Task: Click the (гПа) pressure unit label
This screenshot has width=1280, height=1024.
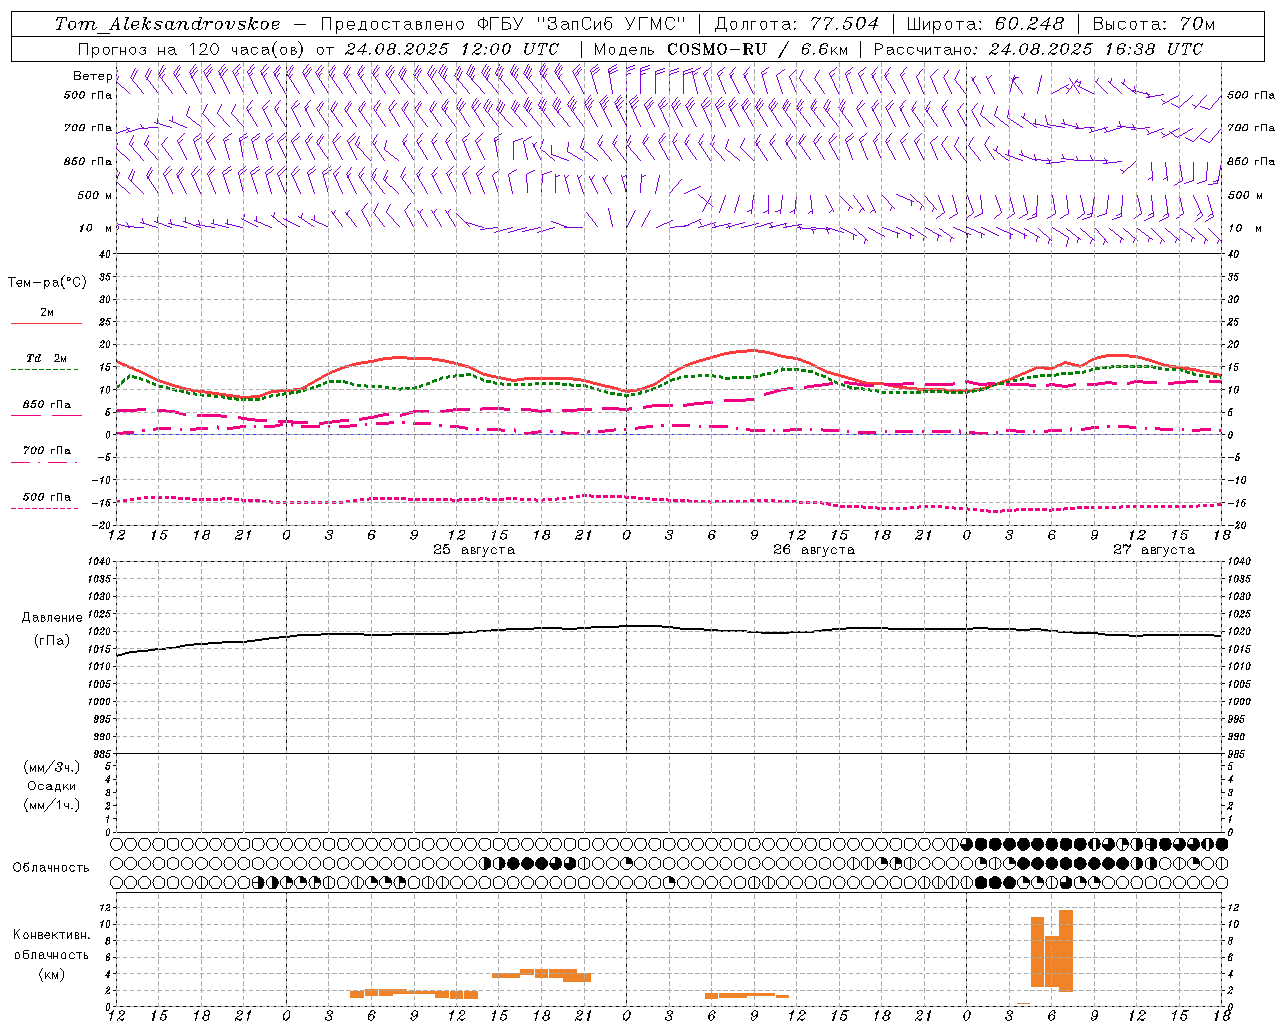Action: [x=52, y=641]
